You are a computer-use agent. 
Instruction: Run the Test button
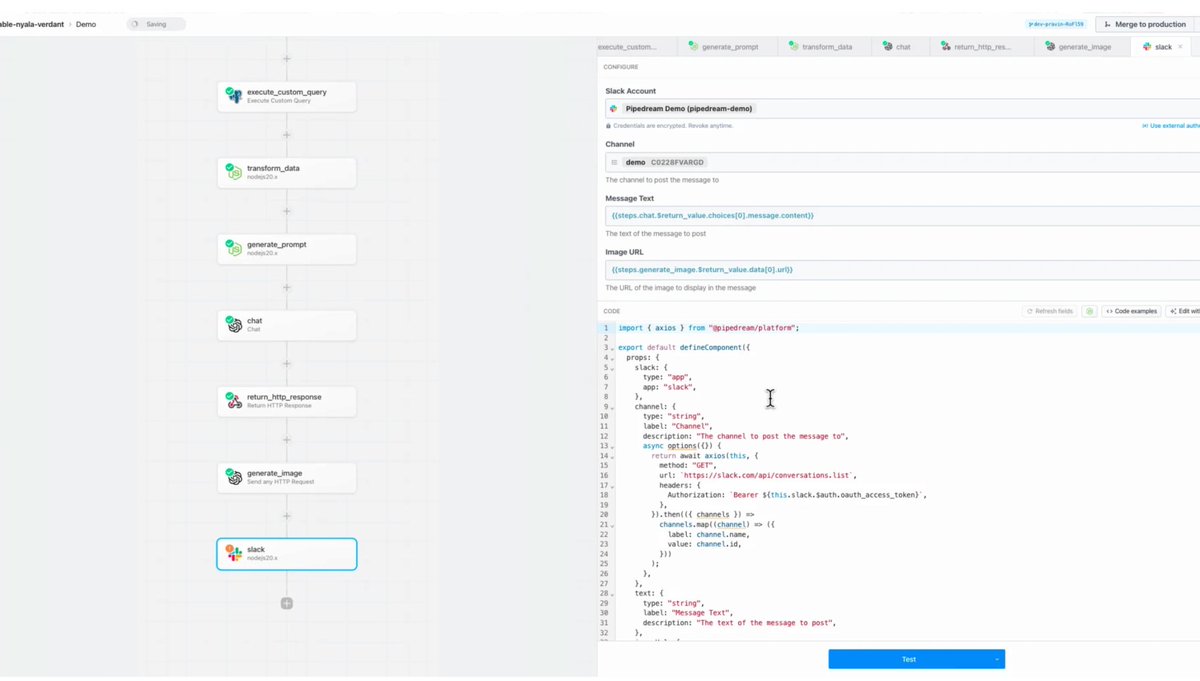[908, 659]
